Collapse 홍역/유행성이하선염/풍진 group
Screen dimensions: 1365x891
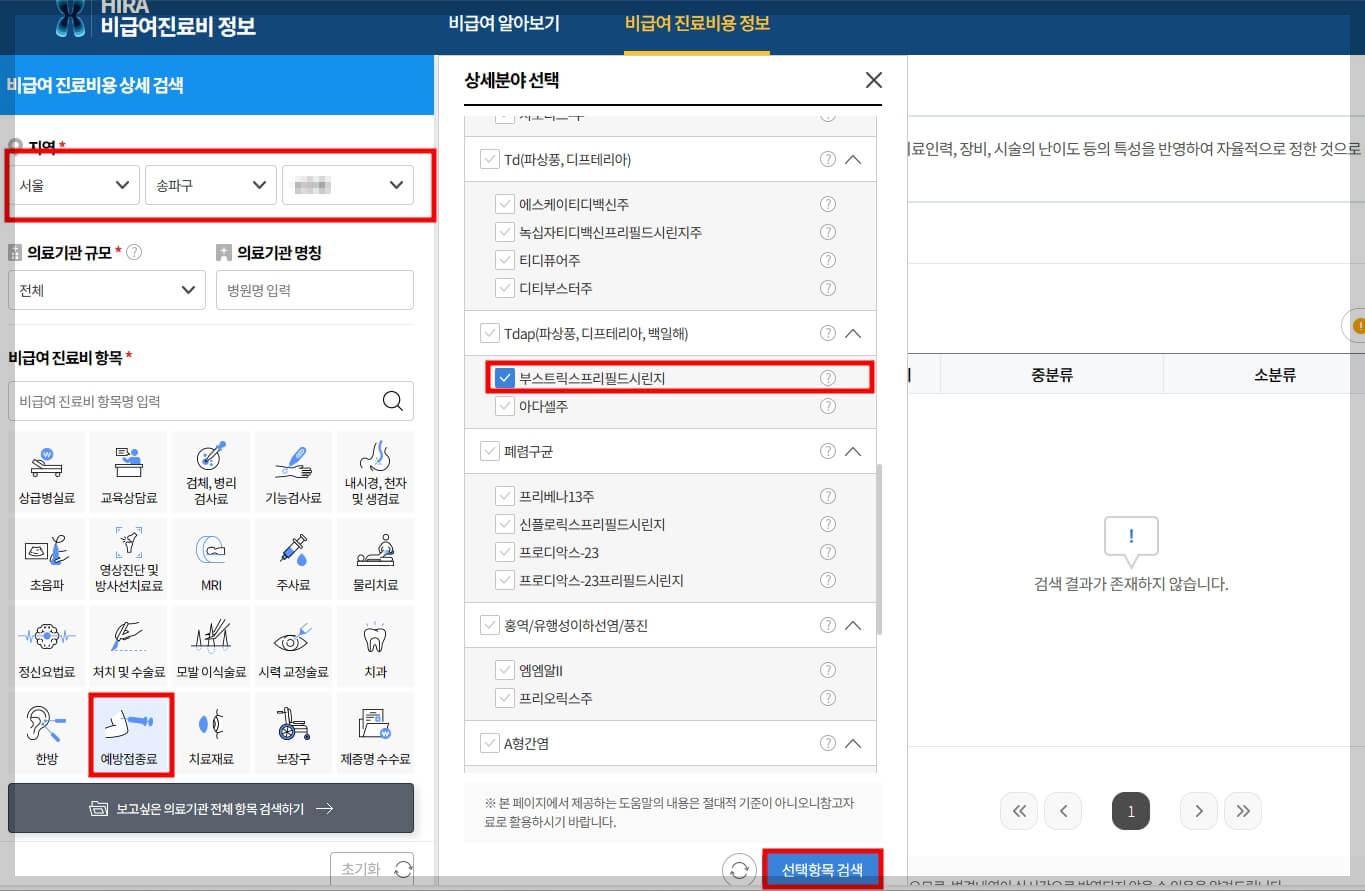click(853, 625)
